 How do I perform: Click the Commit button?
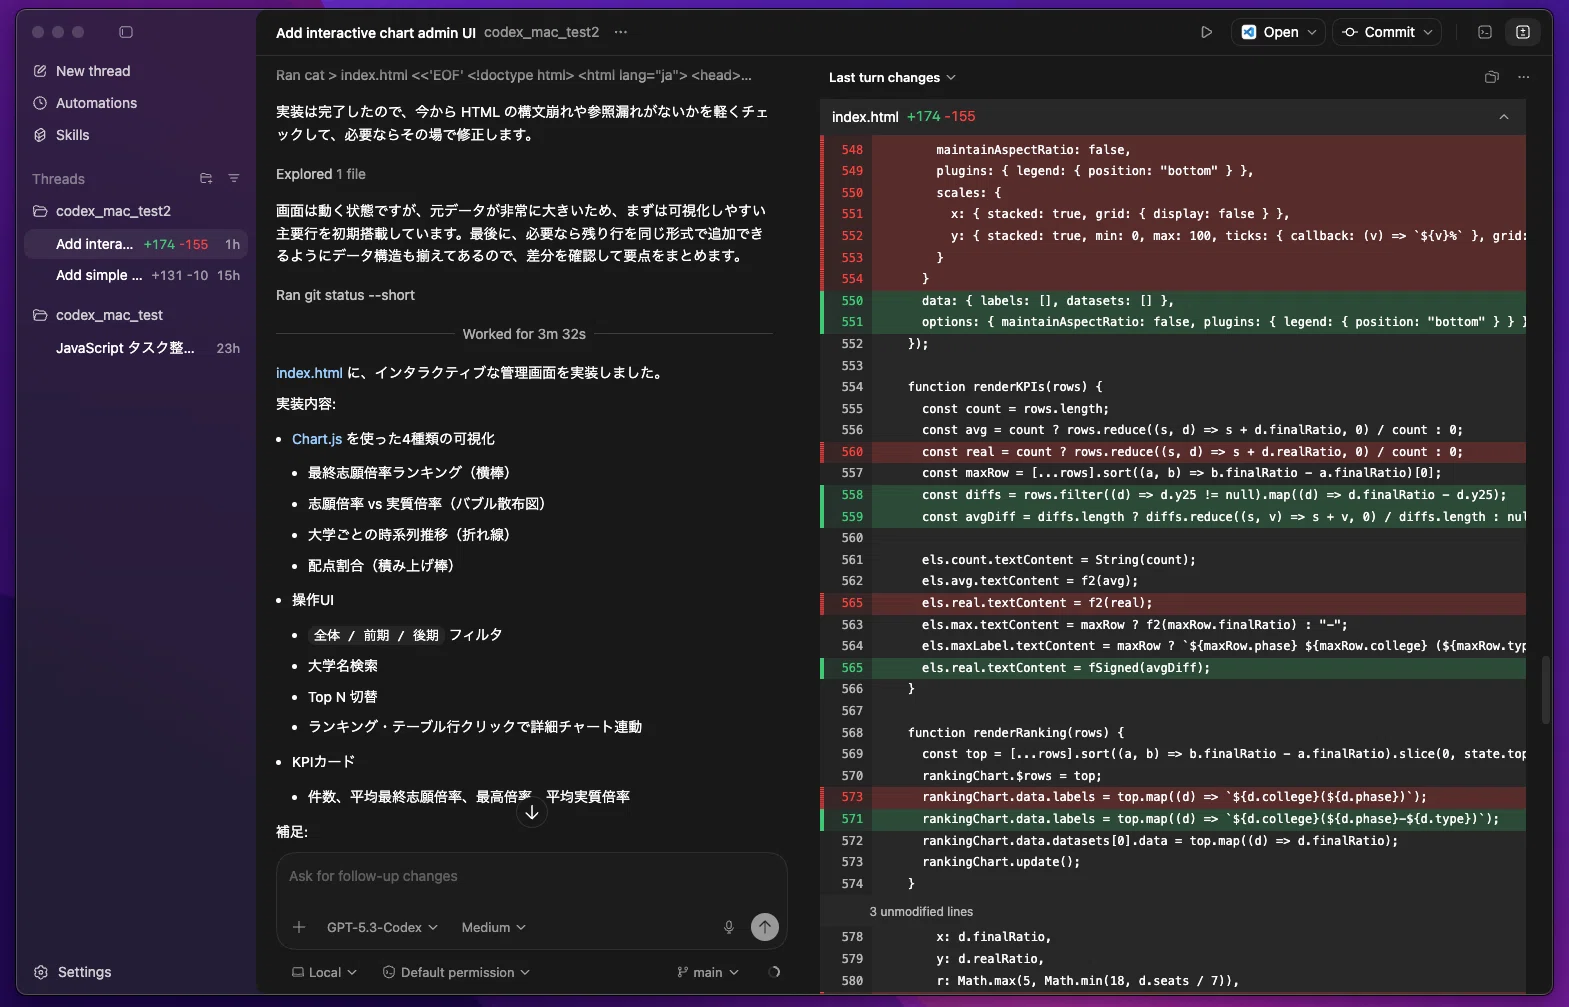click(1379, 32)
